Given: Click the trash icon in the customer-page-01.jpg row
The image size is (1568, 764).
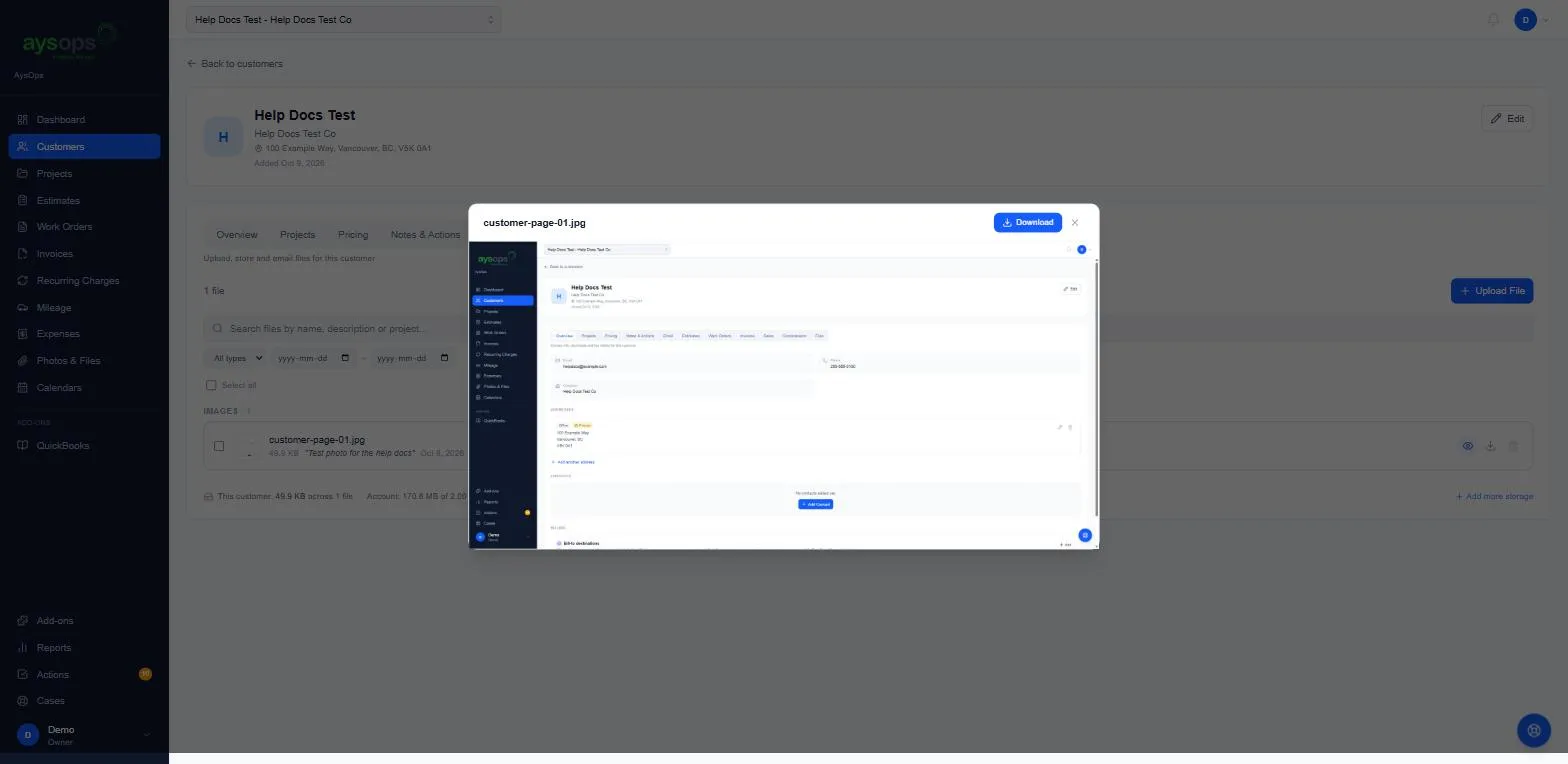Looking at the screenshot, I should [1513, 446].
